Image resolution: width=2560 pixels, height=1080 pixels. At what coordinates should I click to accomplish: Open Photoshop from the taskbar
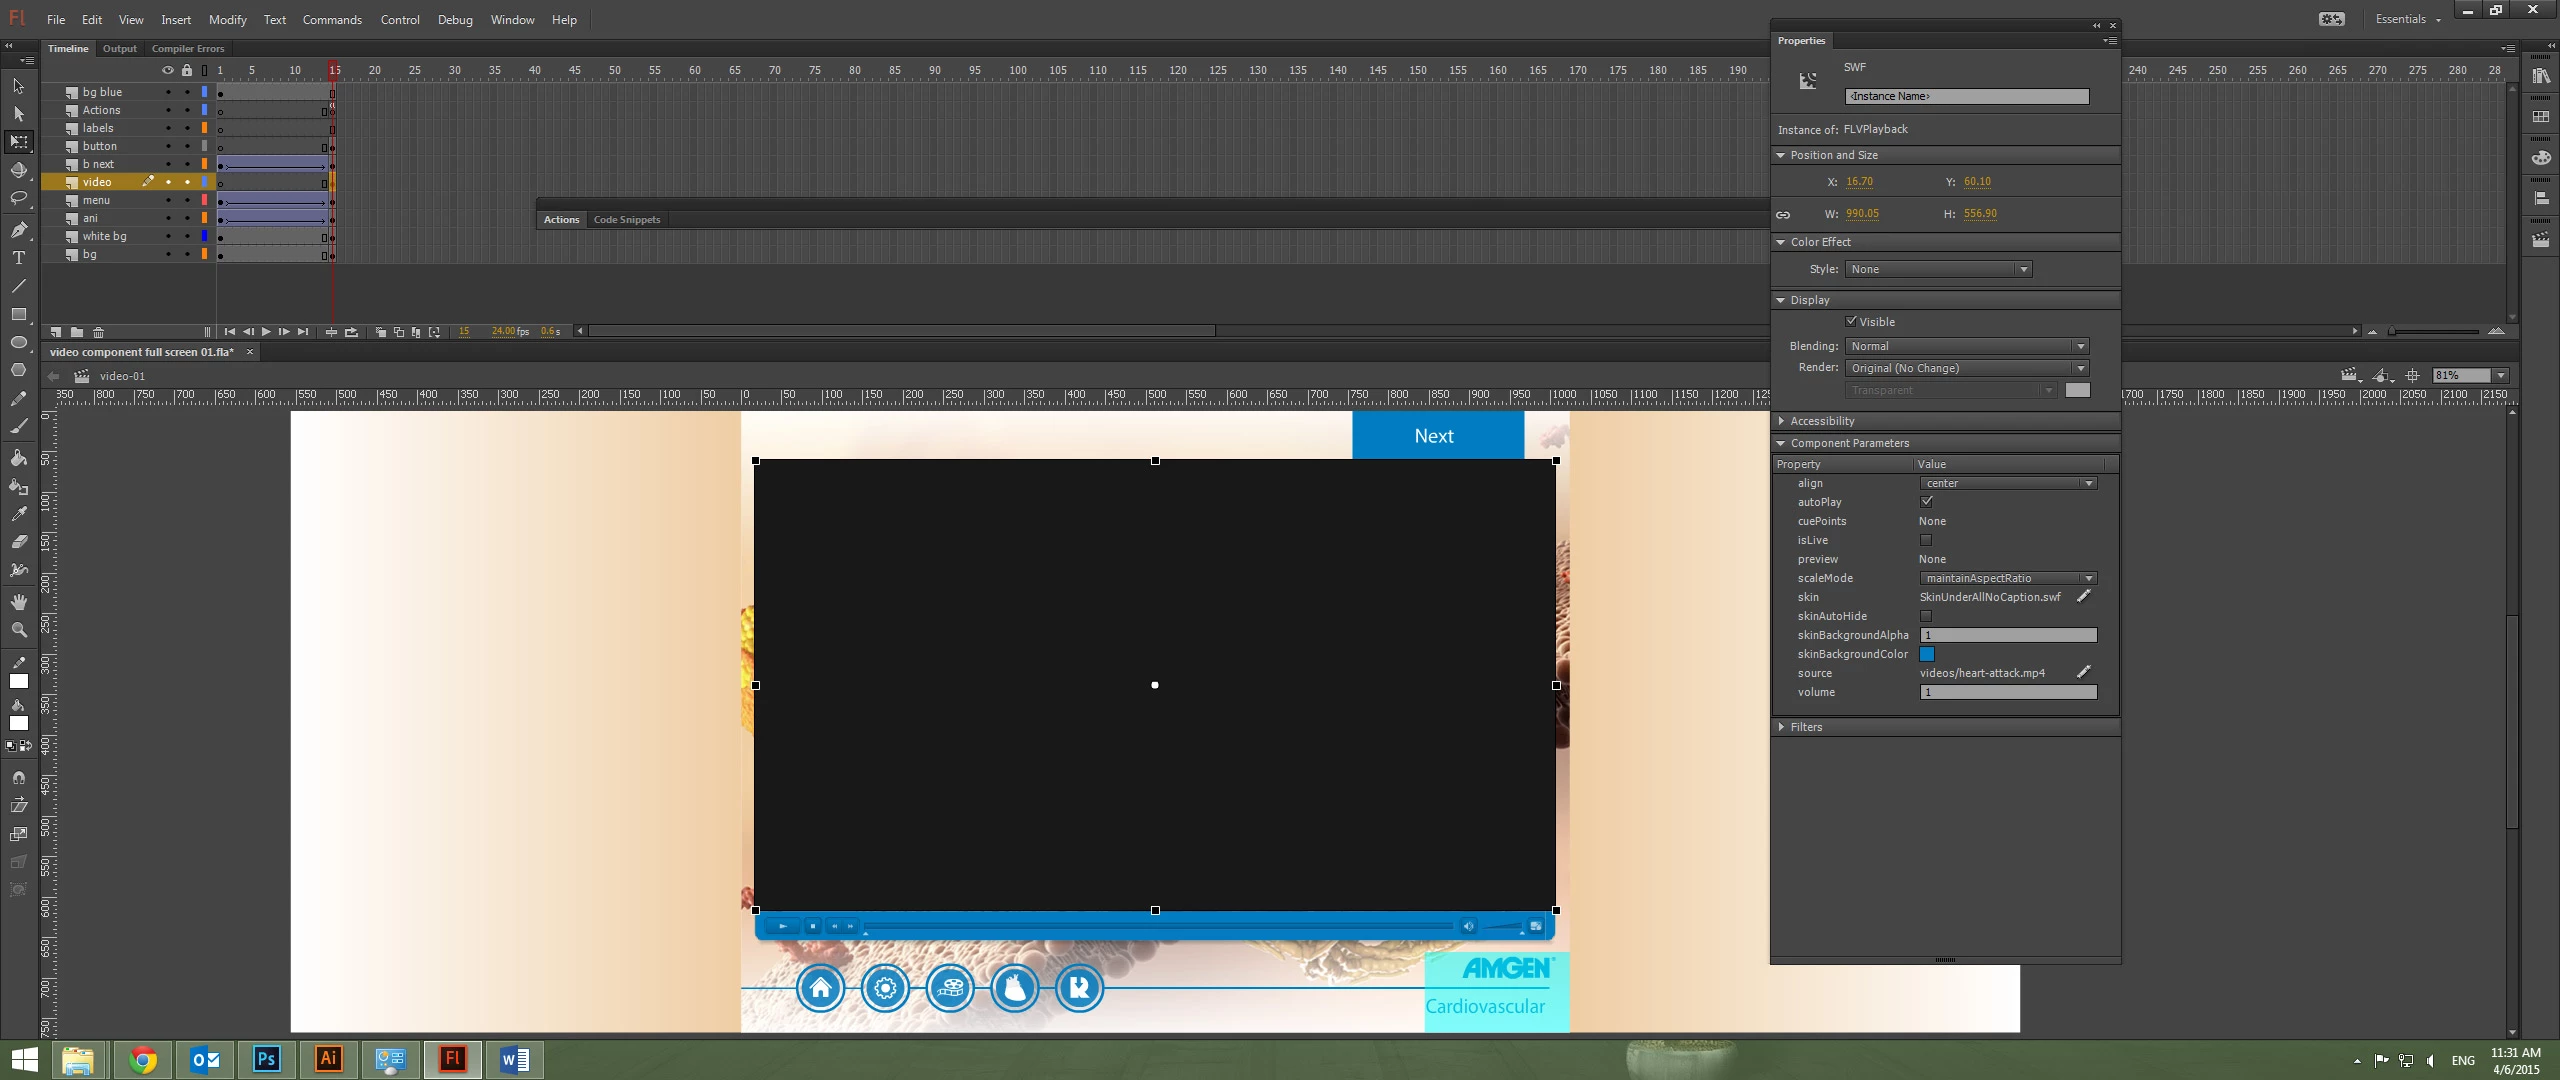coord(266,1059)
